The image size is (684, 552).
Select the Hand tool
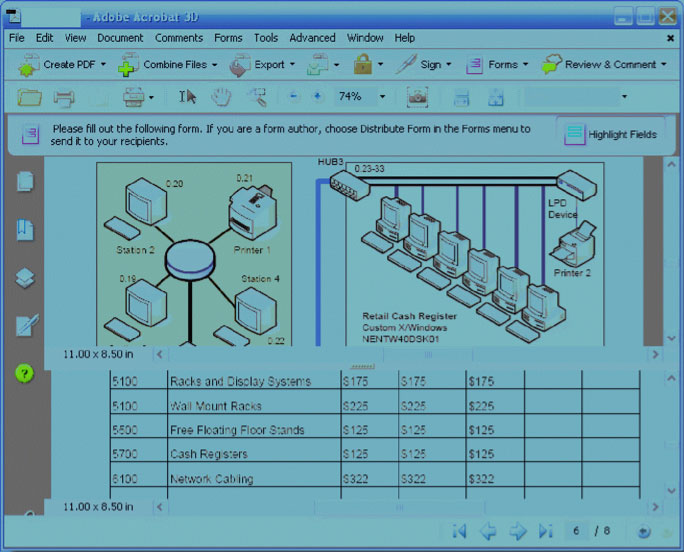(x=221, y=97)
